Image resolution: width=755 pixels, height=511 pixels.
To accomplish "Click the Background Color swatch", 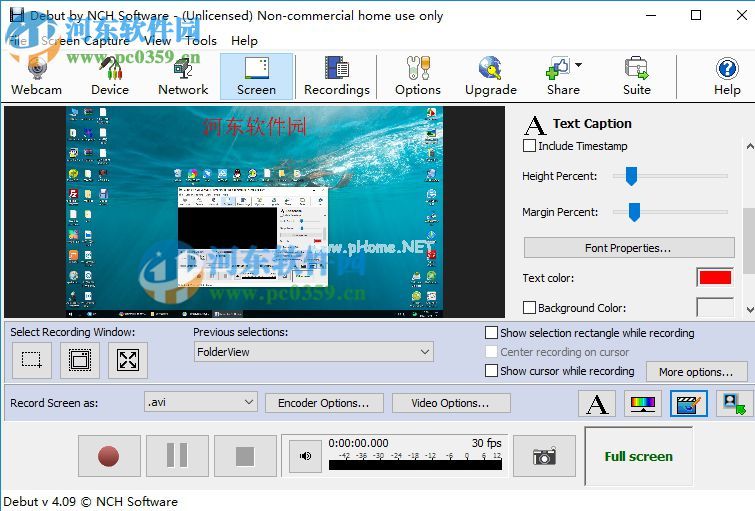I will coord(715,307).
